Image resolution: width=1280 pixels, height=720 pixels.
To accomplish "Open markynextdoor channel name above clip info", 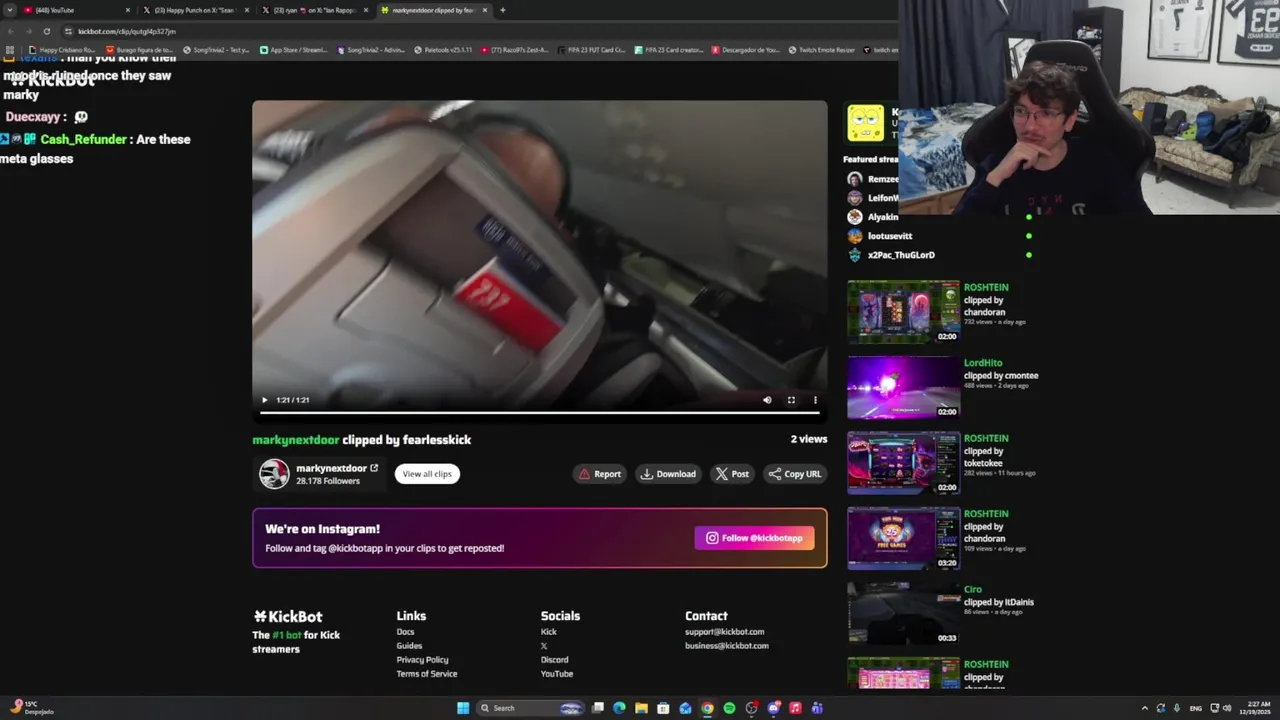I will (296, 439).
